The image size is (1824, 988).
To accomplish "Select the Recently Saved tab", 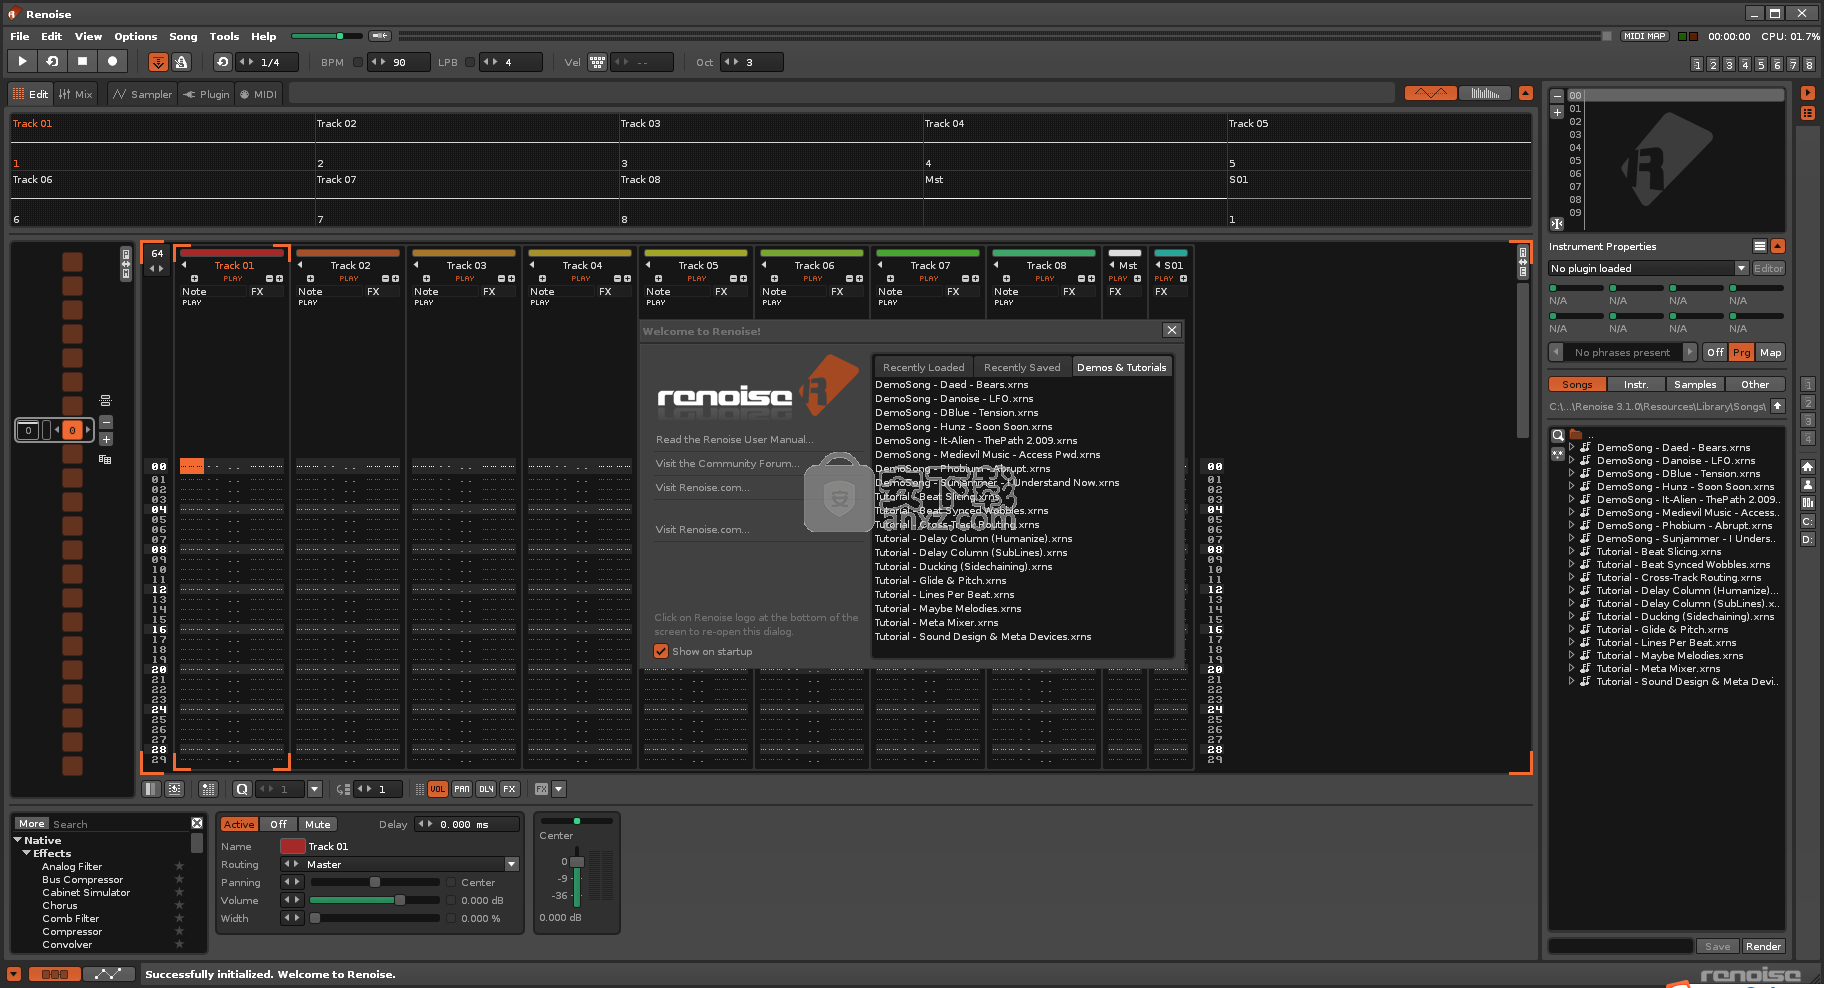I will [x=1022, y=367].
